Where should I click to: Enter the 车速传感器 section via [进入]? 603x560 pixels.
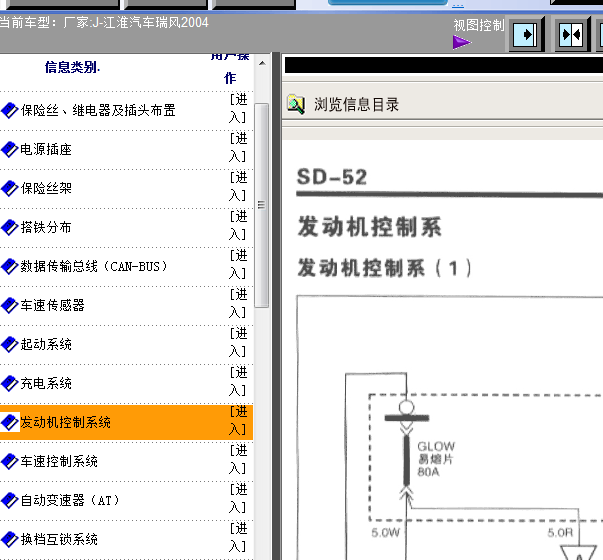(238, 303)
